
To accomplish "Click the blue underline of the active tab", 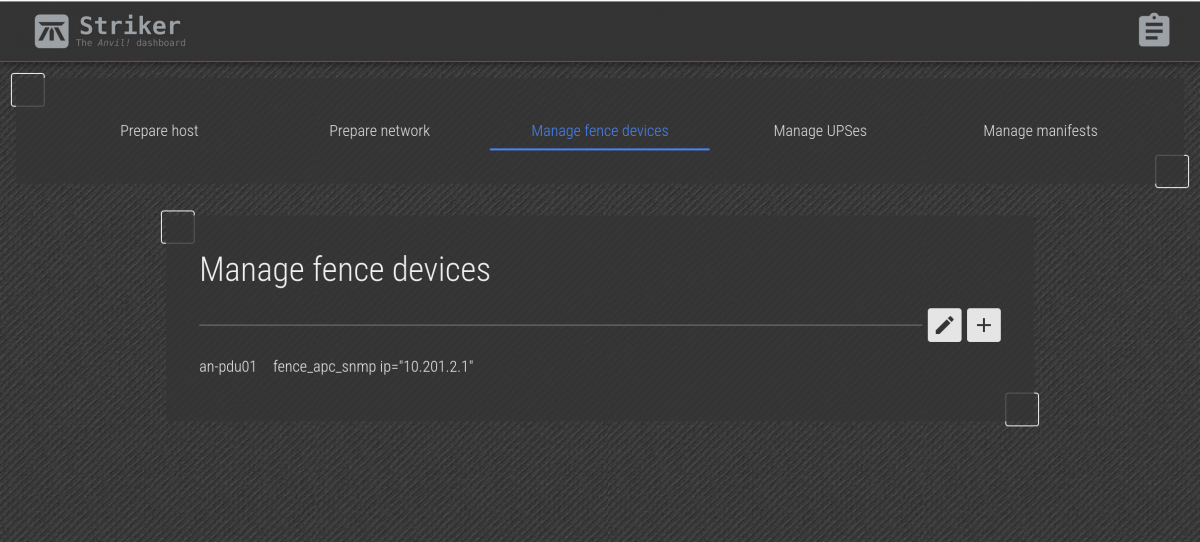I will point(600,149).
